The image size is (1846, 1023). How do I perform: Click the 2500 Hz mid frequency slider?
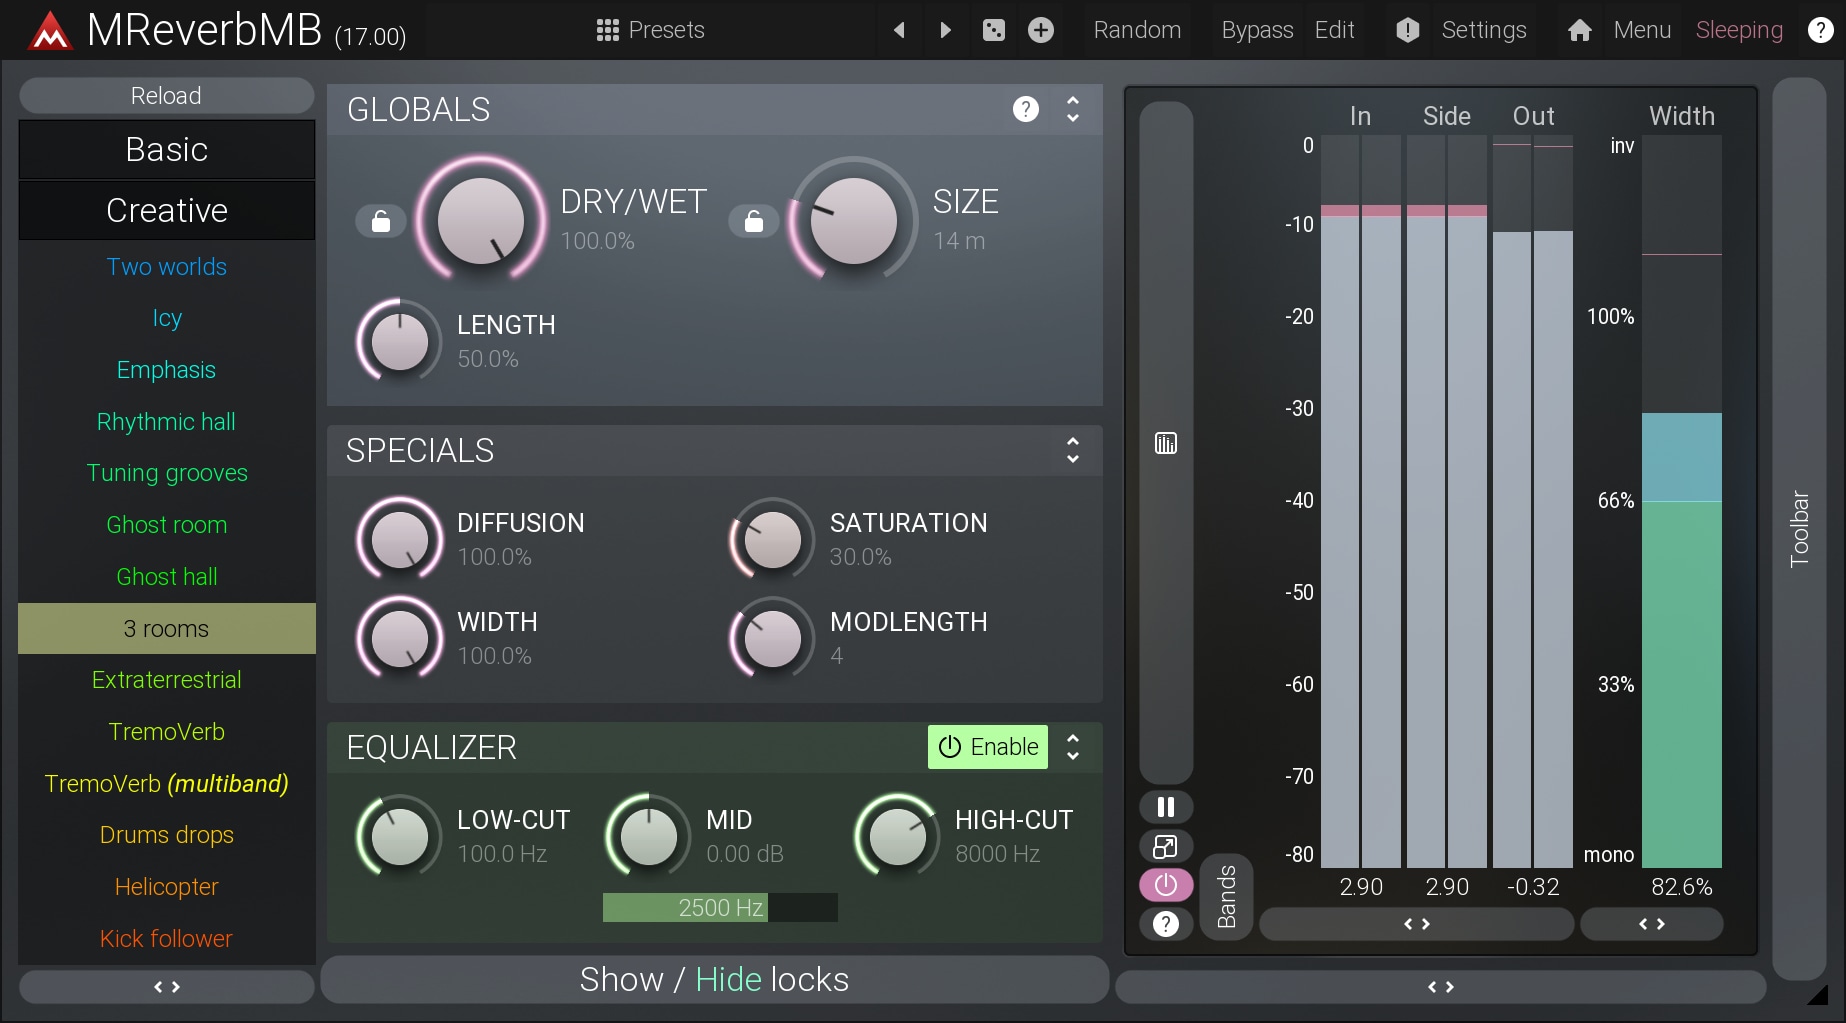(720, 907)
